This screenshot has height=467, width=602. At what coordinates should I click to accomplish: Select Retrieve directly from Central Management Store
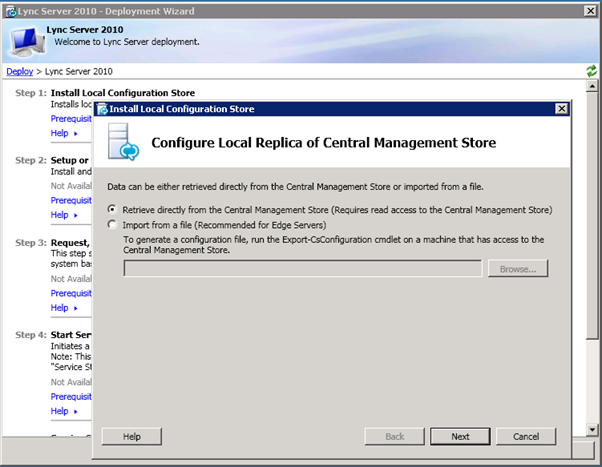coord(113,210)
